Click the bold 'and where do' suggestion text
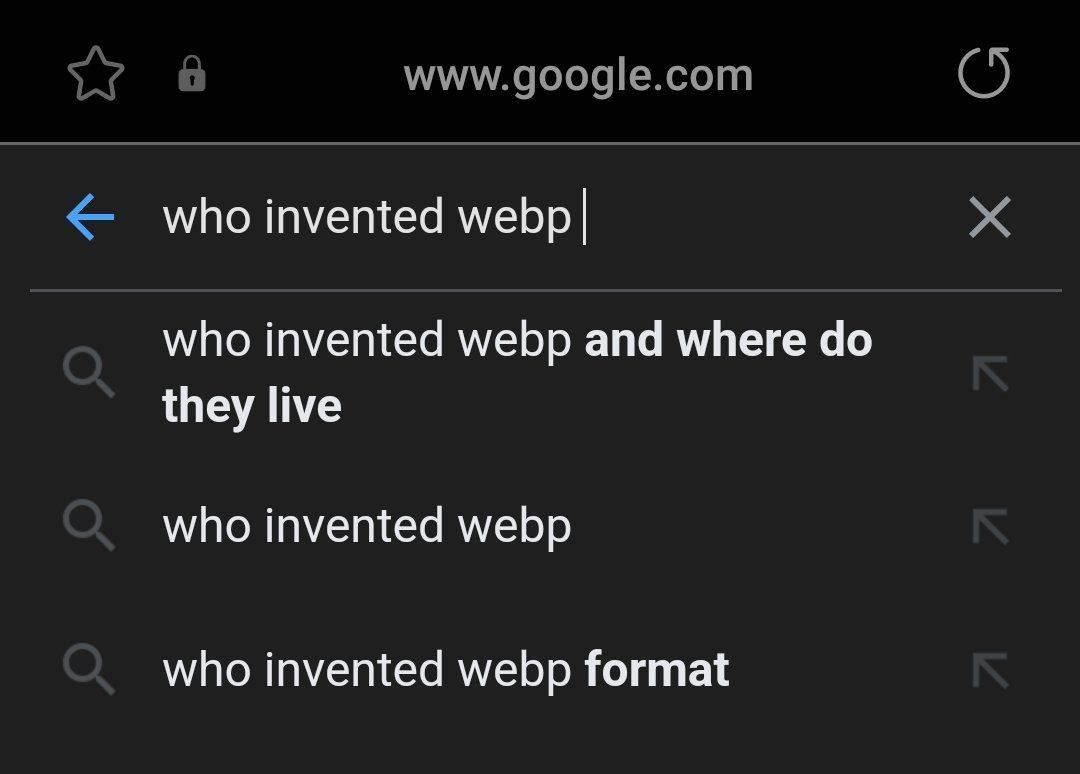Screen dimensions: 1080x774 pyautogui.click(x=728, y=341)
